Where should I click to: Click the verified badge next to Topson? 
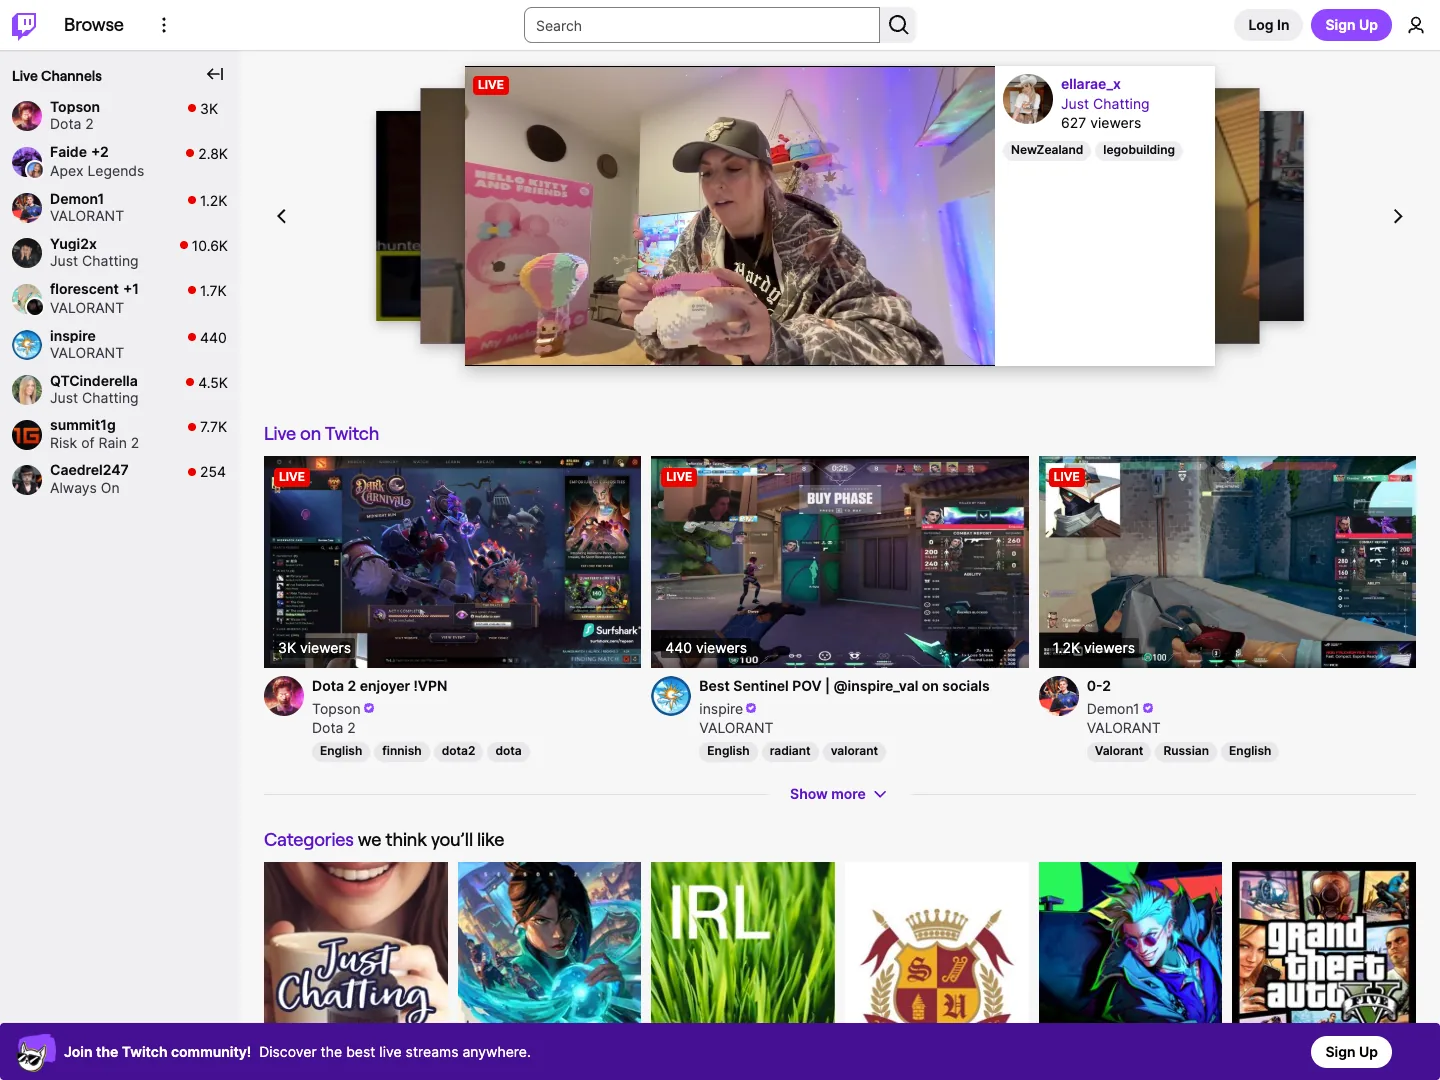(x=369, y=708)
